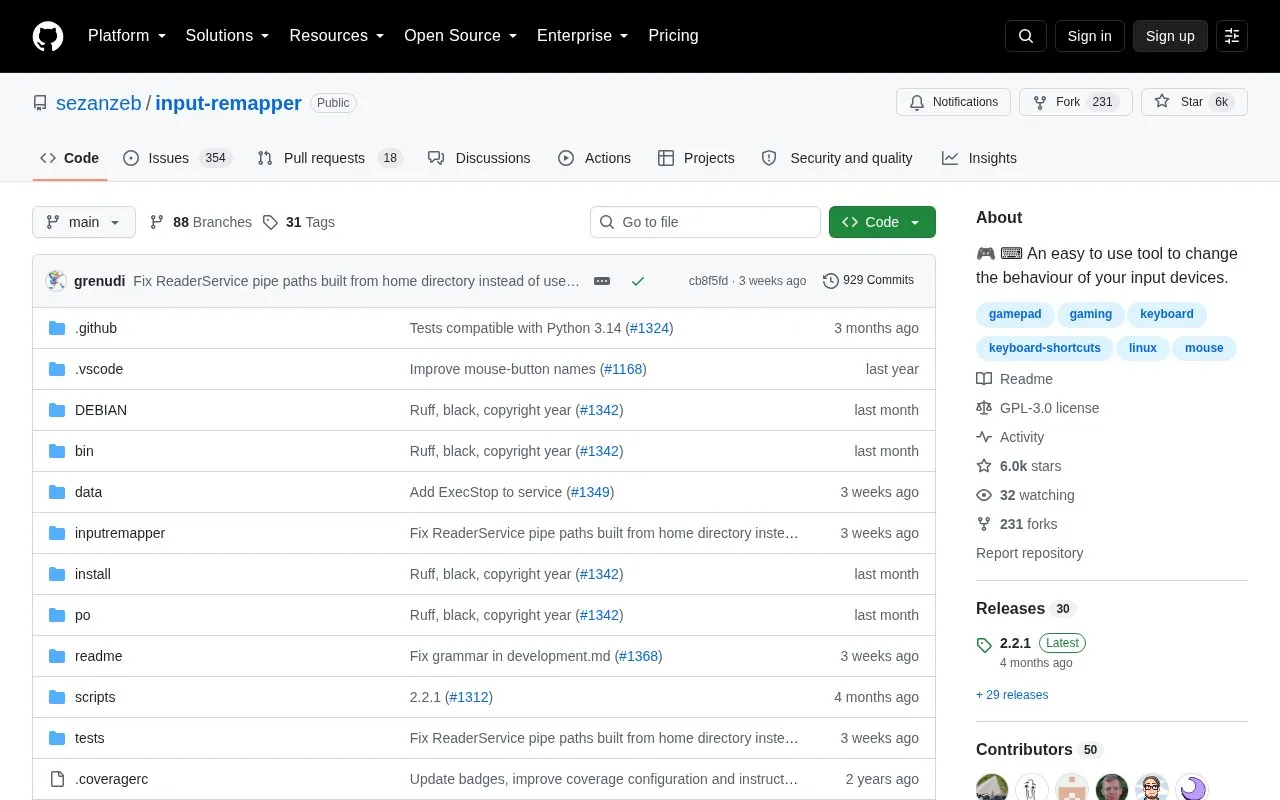Click the bell Notifications button
Image resolution: width=1280 pixels, height=800 pixels.
(954, 102)
